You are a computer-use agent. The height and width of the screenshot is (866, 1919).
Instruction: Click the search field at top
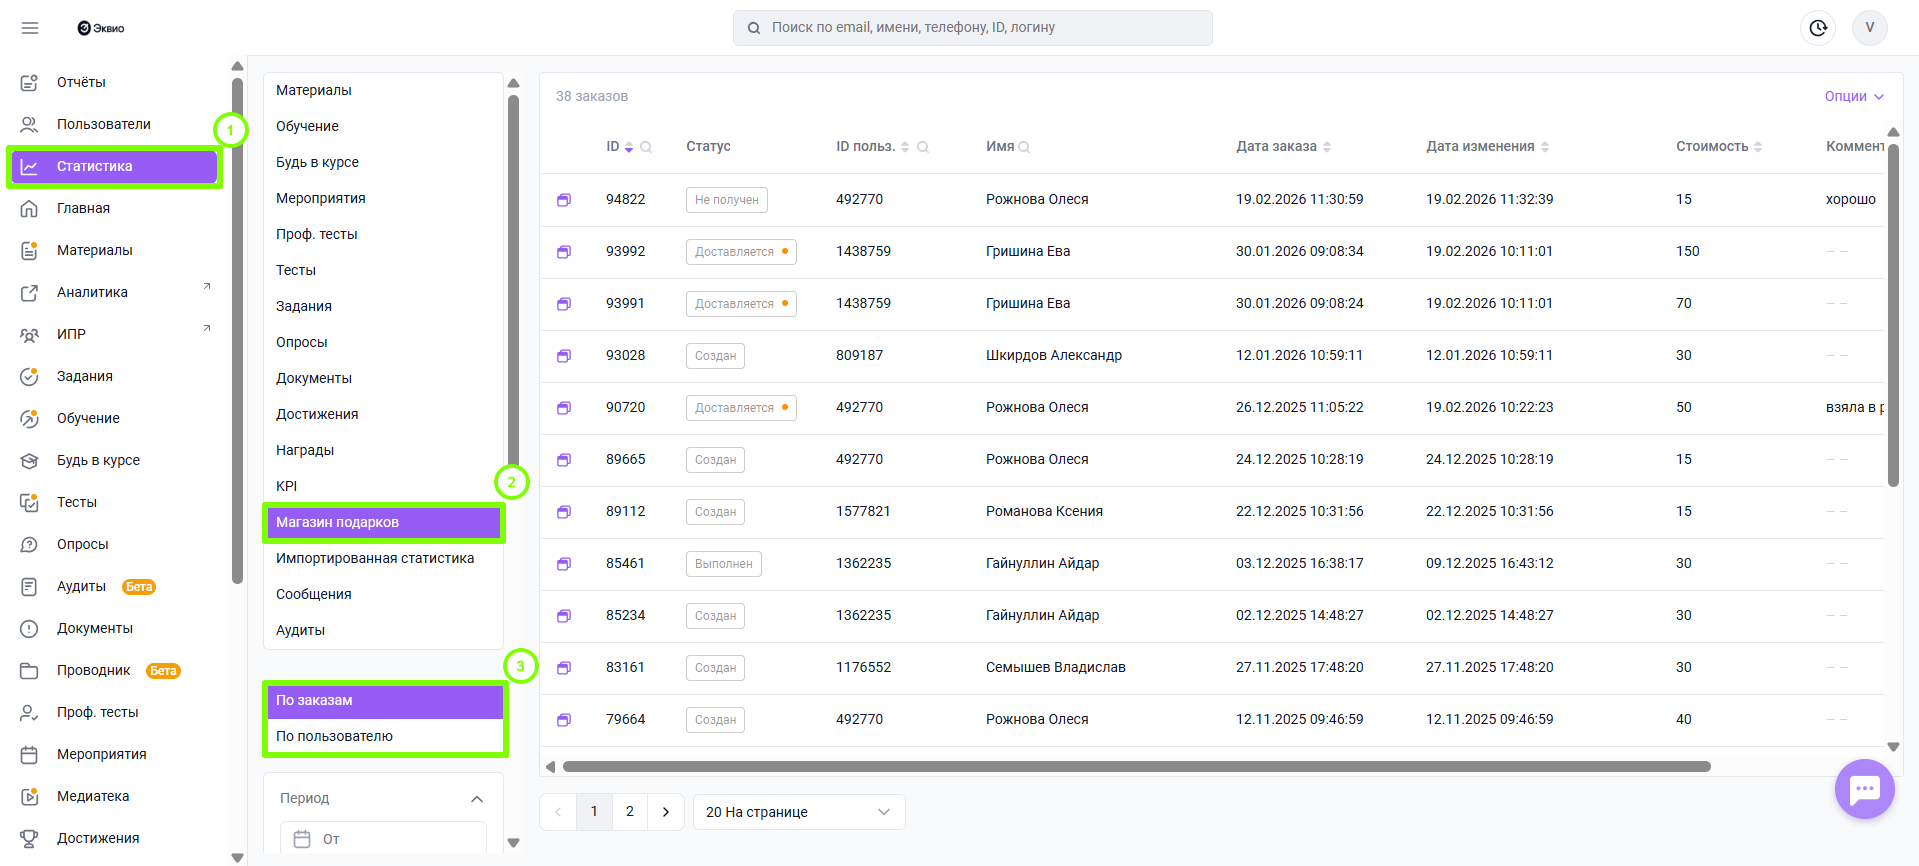click(972, 28)
